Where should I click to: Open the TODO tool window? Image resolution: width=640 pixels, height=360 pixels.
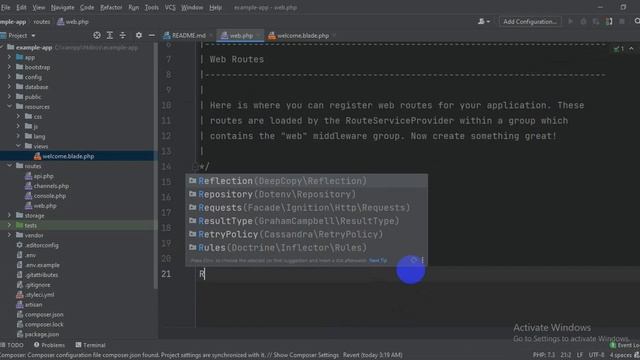(12, 345)
